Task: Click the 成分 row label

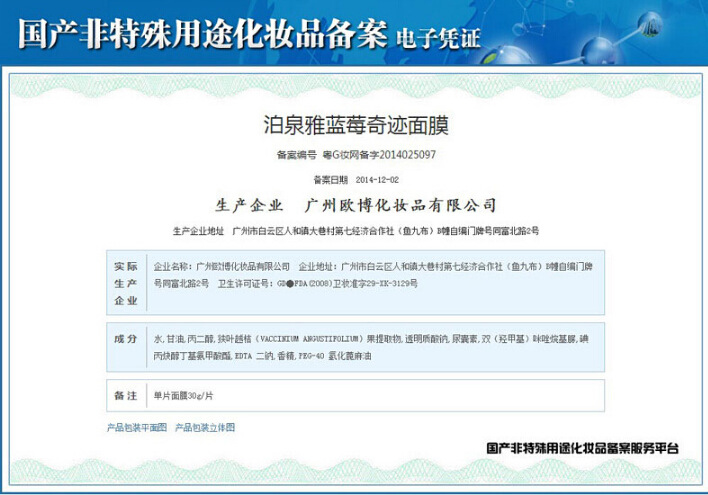Action: pyautogui.click(x=126, y=339)
